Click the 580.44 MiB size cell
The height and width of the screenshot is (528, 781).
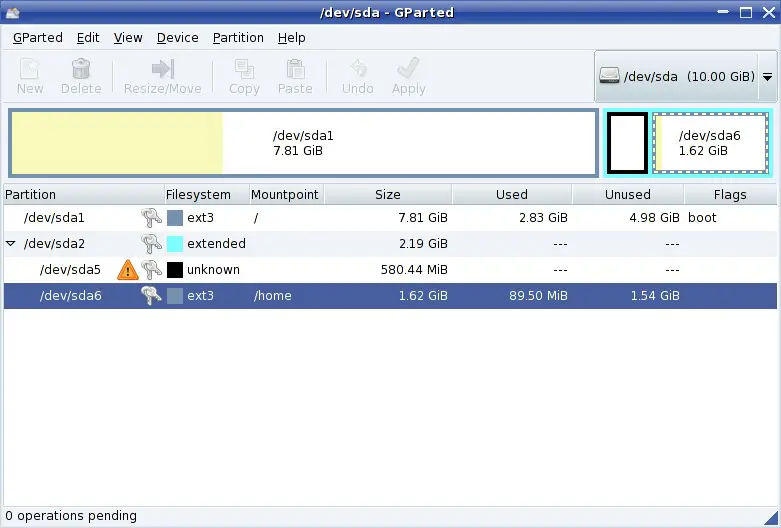414,269
